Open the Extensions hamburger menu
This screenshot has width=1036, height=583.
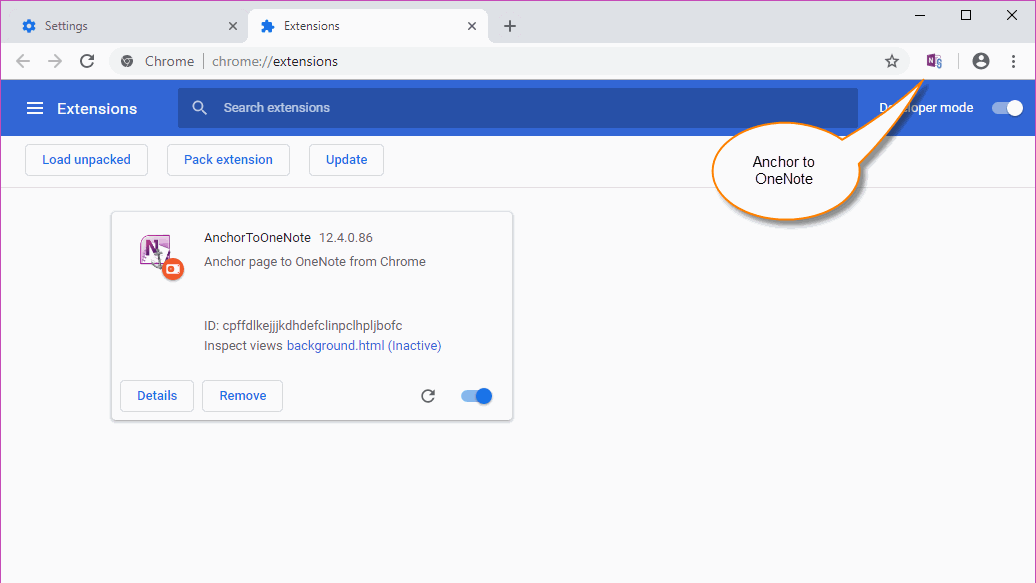pyautogui.click(x=35, y=108)
